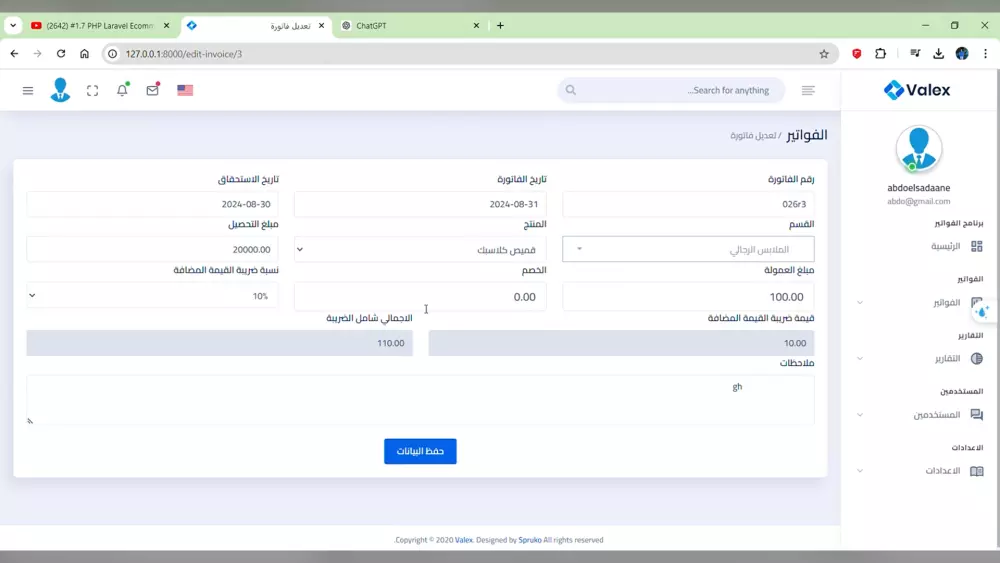The width and height of the screenshot is (1000, 563).
Task: Click the notes textarea containing gh
Action: (x=420, y=400)
